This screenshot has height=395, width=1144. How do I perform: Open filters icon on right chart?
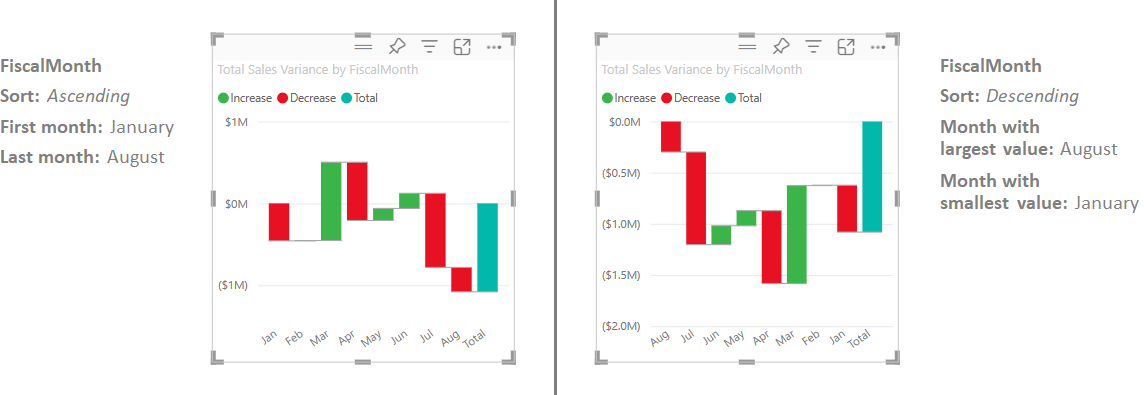pyautogui.click(x=813, y=47)
